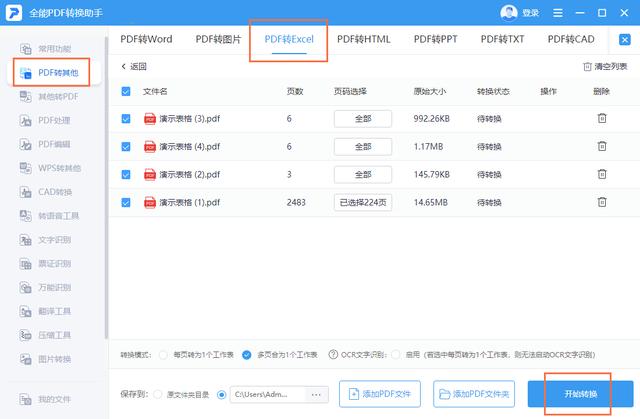This screenshot has width=640, height=419.
Task: Open page selection 全部 for 演示表格 (2).pdf
Action: tap(362, 174)
